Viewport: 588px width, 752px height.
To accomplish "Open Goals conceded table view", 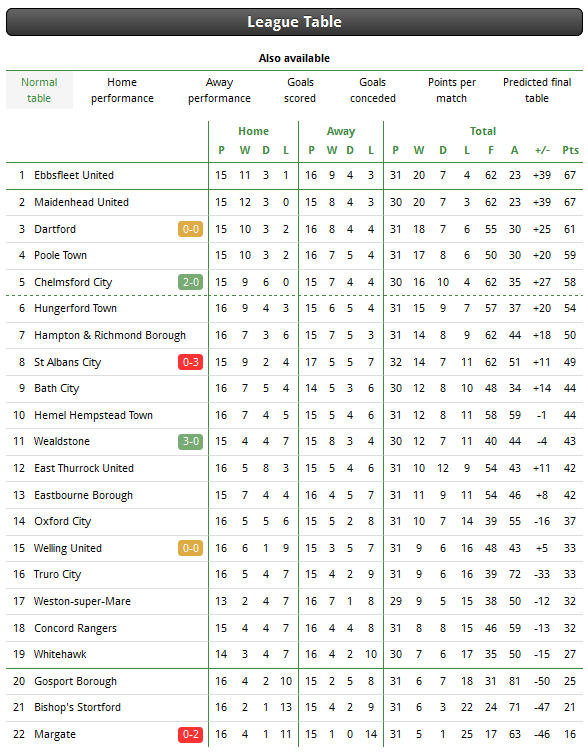I will 373,90.
